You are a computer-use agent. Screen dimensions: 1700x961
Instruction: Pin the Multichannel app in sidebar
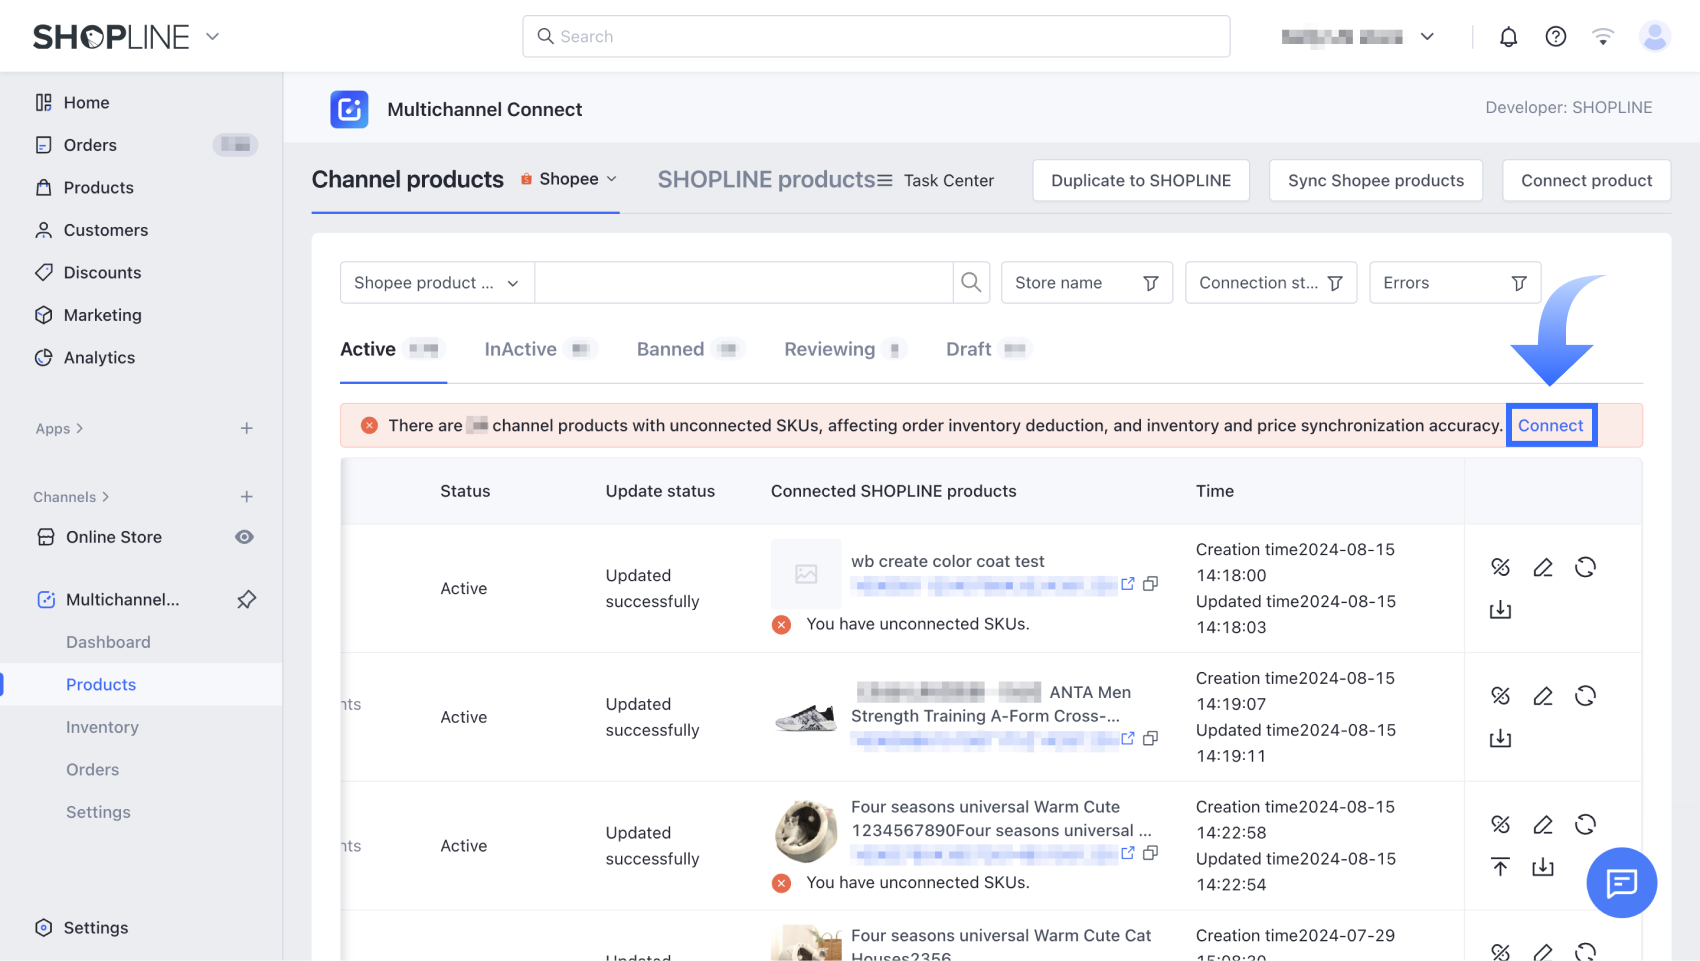click(246, 599)
